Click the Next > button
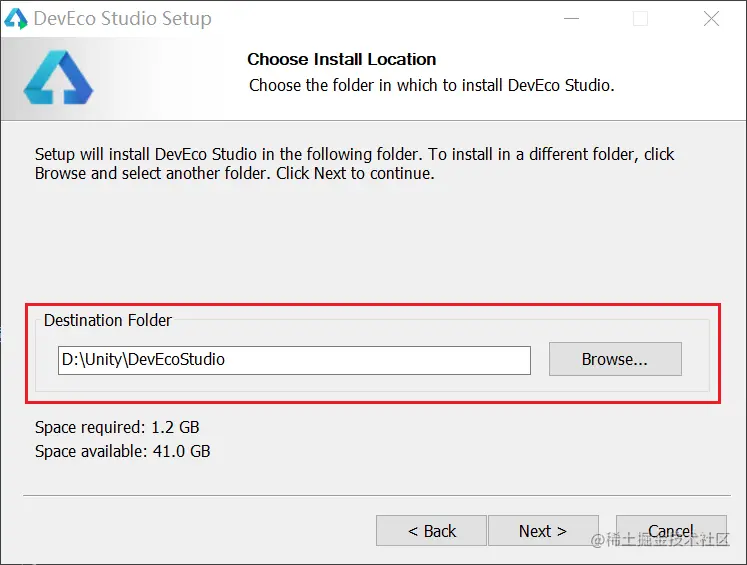This screenshot has width=747, height=565. (543, 530)
